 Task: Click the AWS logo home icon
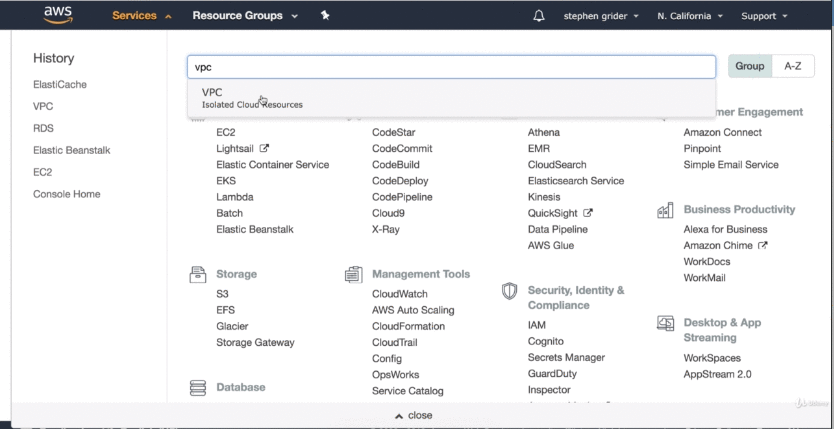[x=58, y=15]
